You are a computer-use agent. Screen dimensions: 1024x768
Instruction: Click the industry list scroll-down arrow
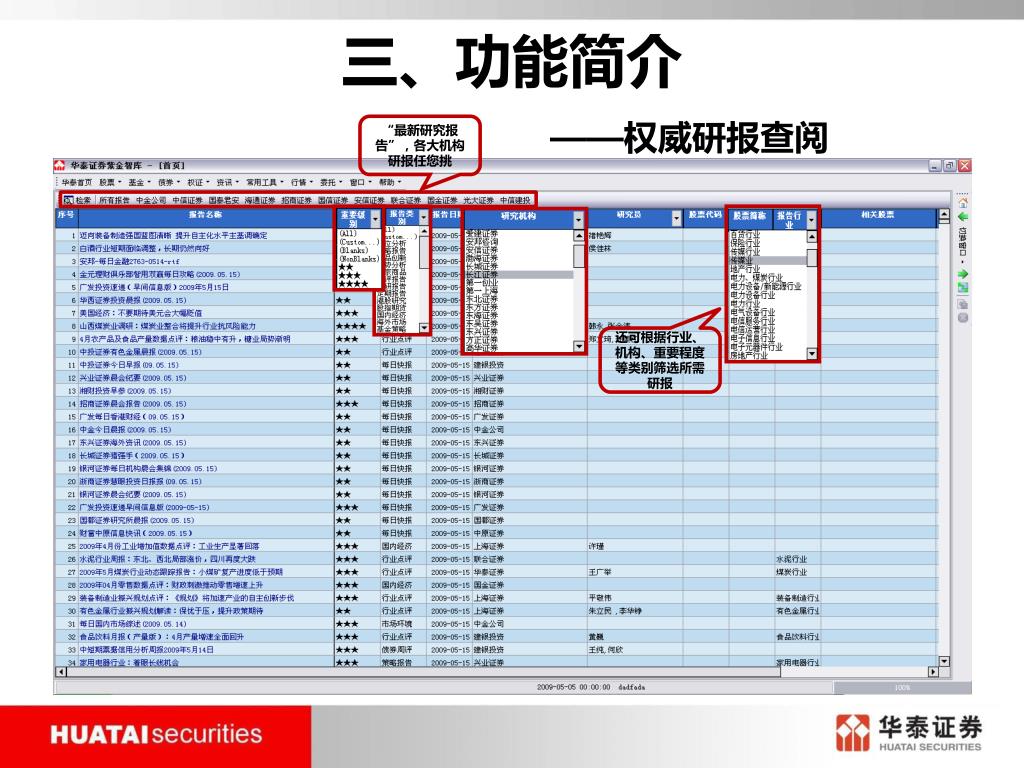pos(812,354)
